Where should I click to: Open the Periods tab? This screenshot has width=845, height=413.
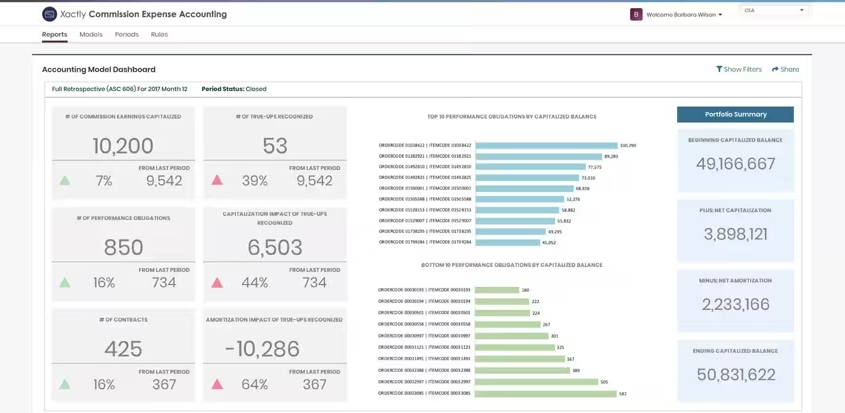pyautogui.click(x=127, y=35)
